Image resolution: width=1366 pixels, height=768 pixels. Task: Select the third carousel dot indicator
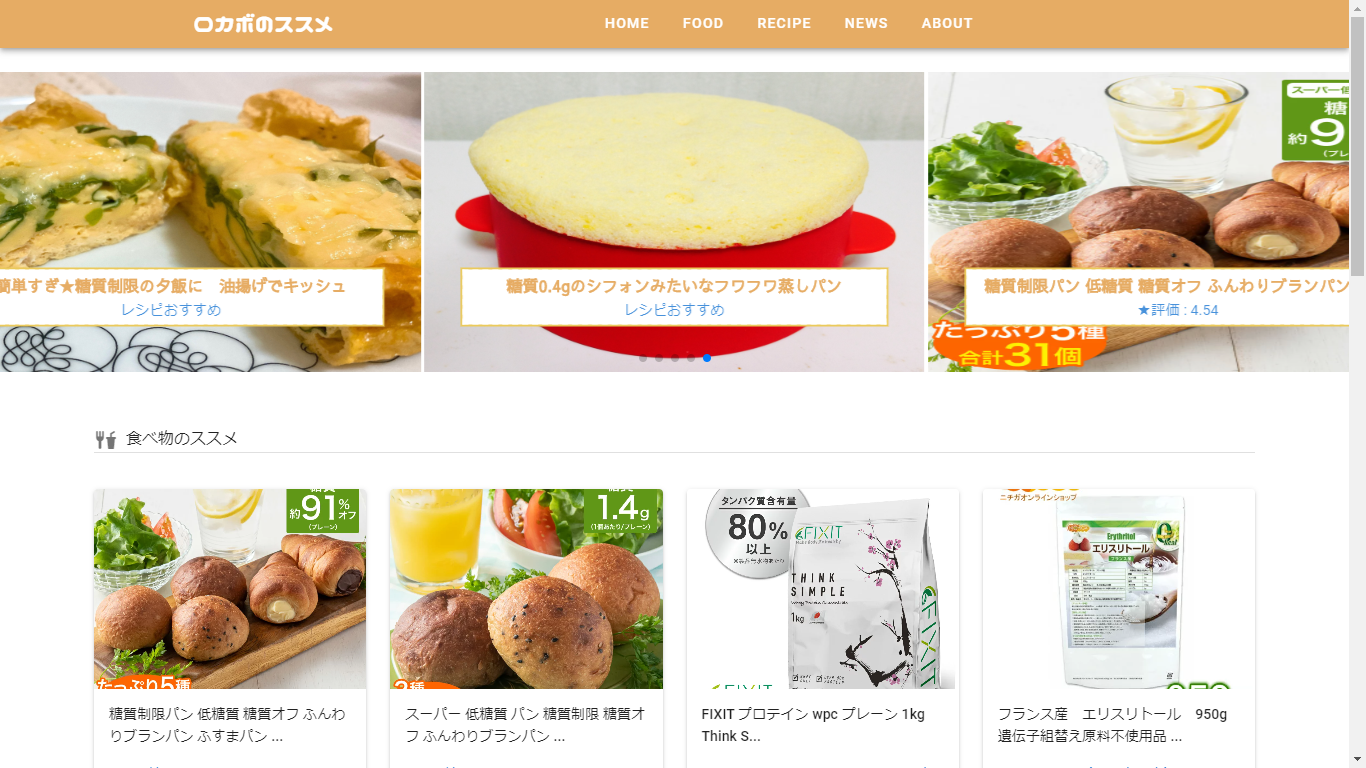pos(675,358)
